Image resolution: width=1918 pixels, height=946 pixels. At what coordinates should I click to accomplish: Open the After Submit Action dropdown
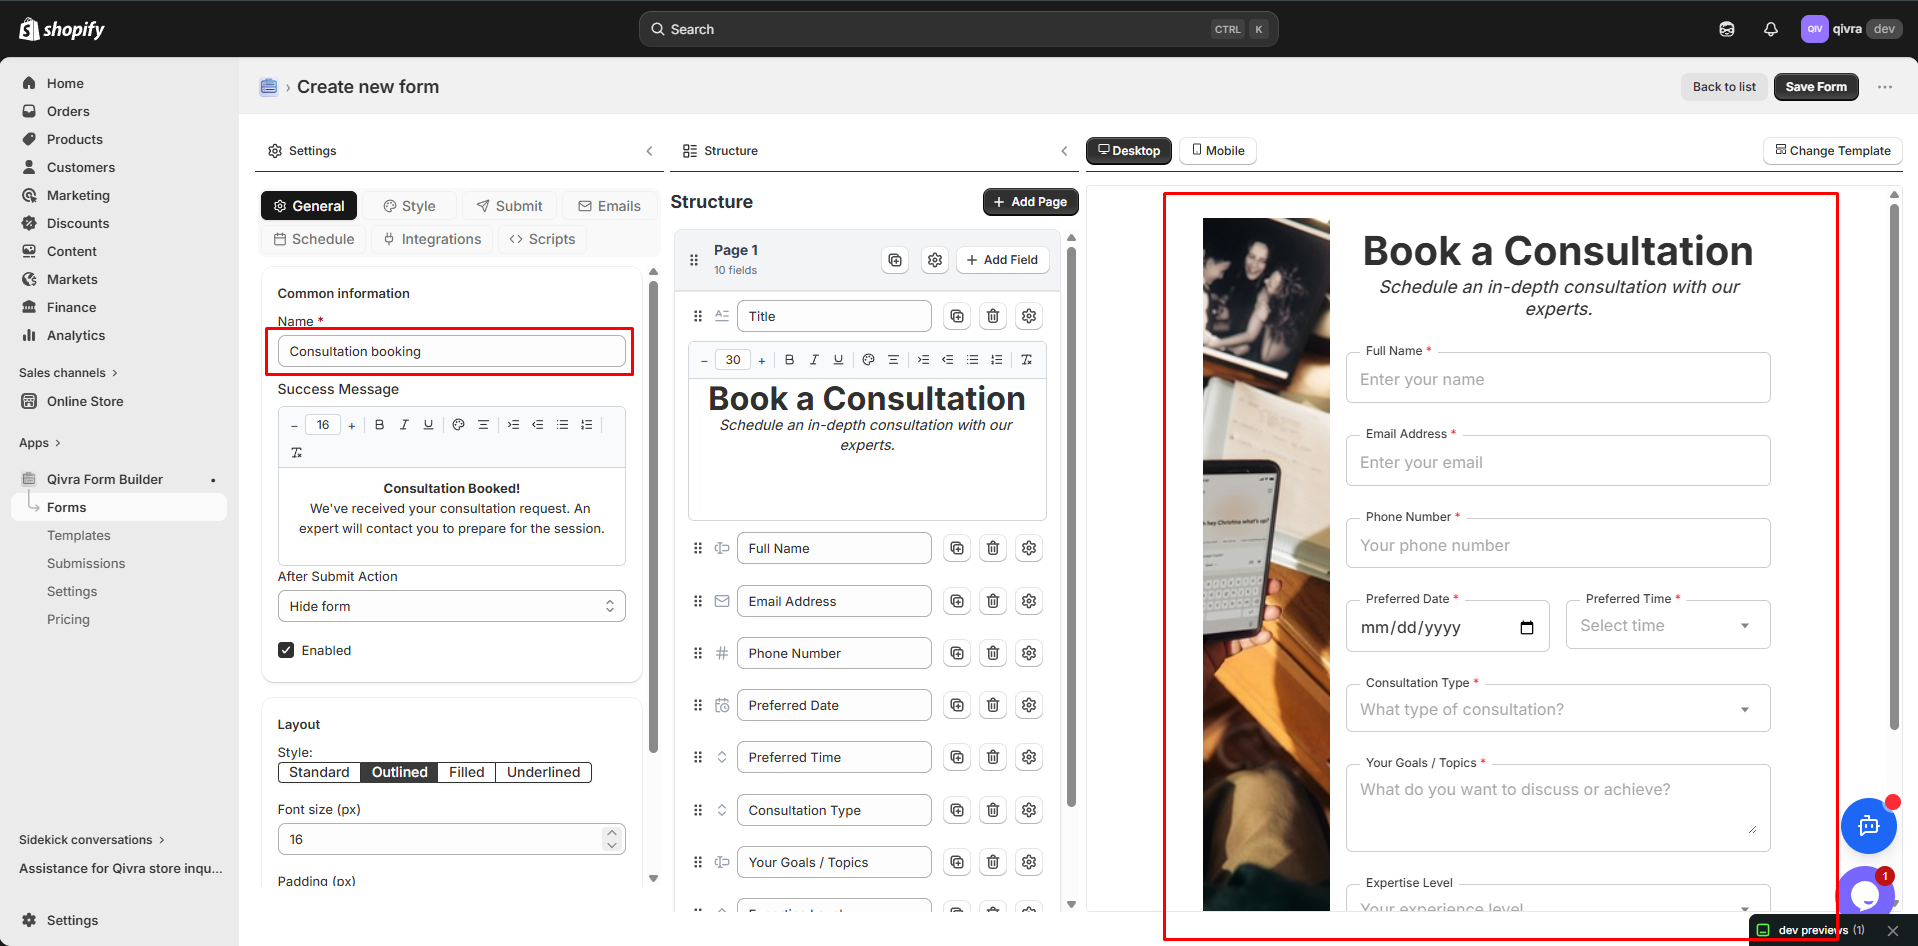452,606
